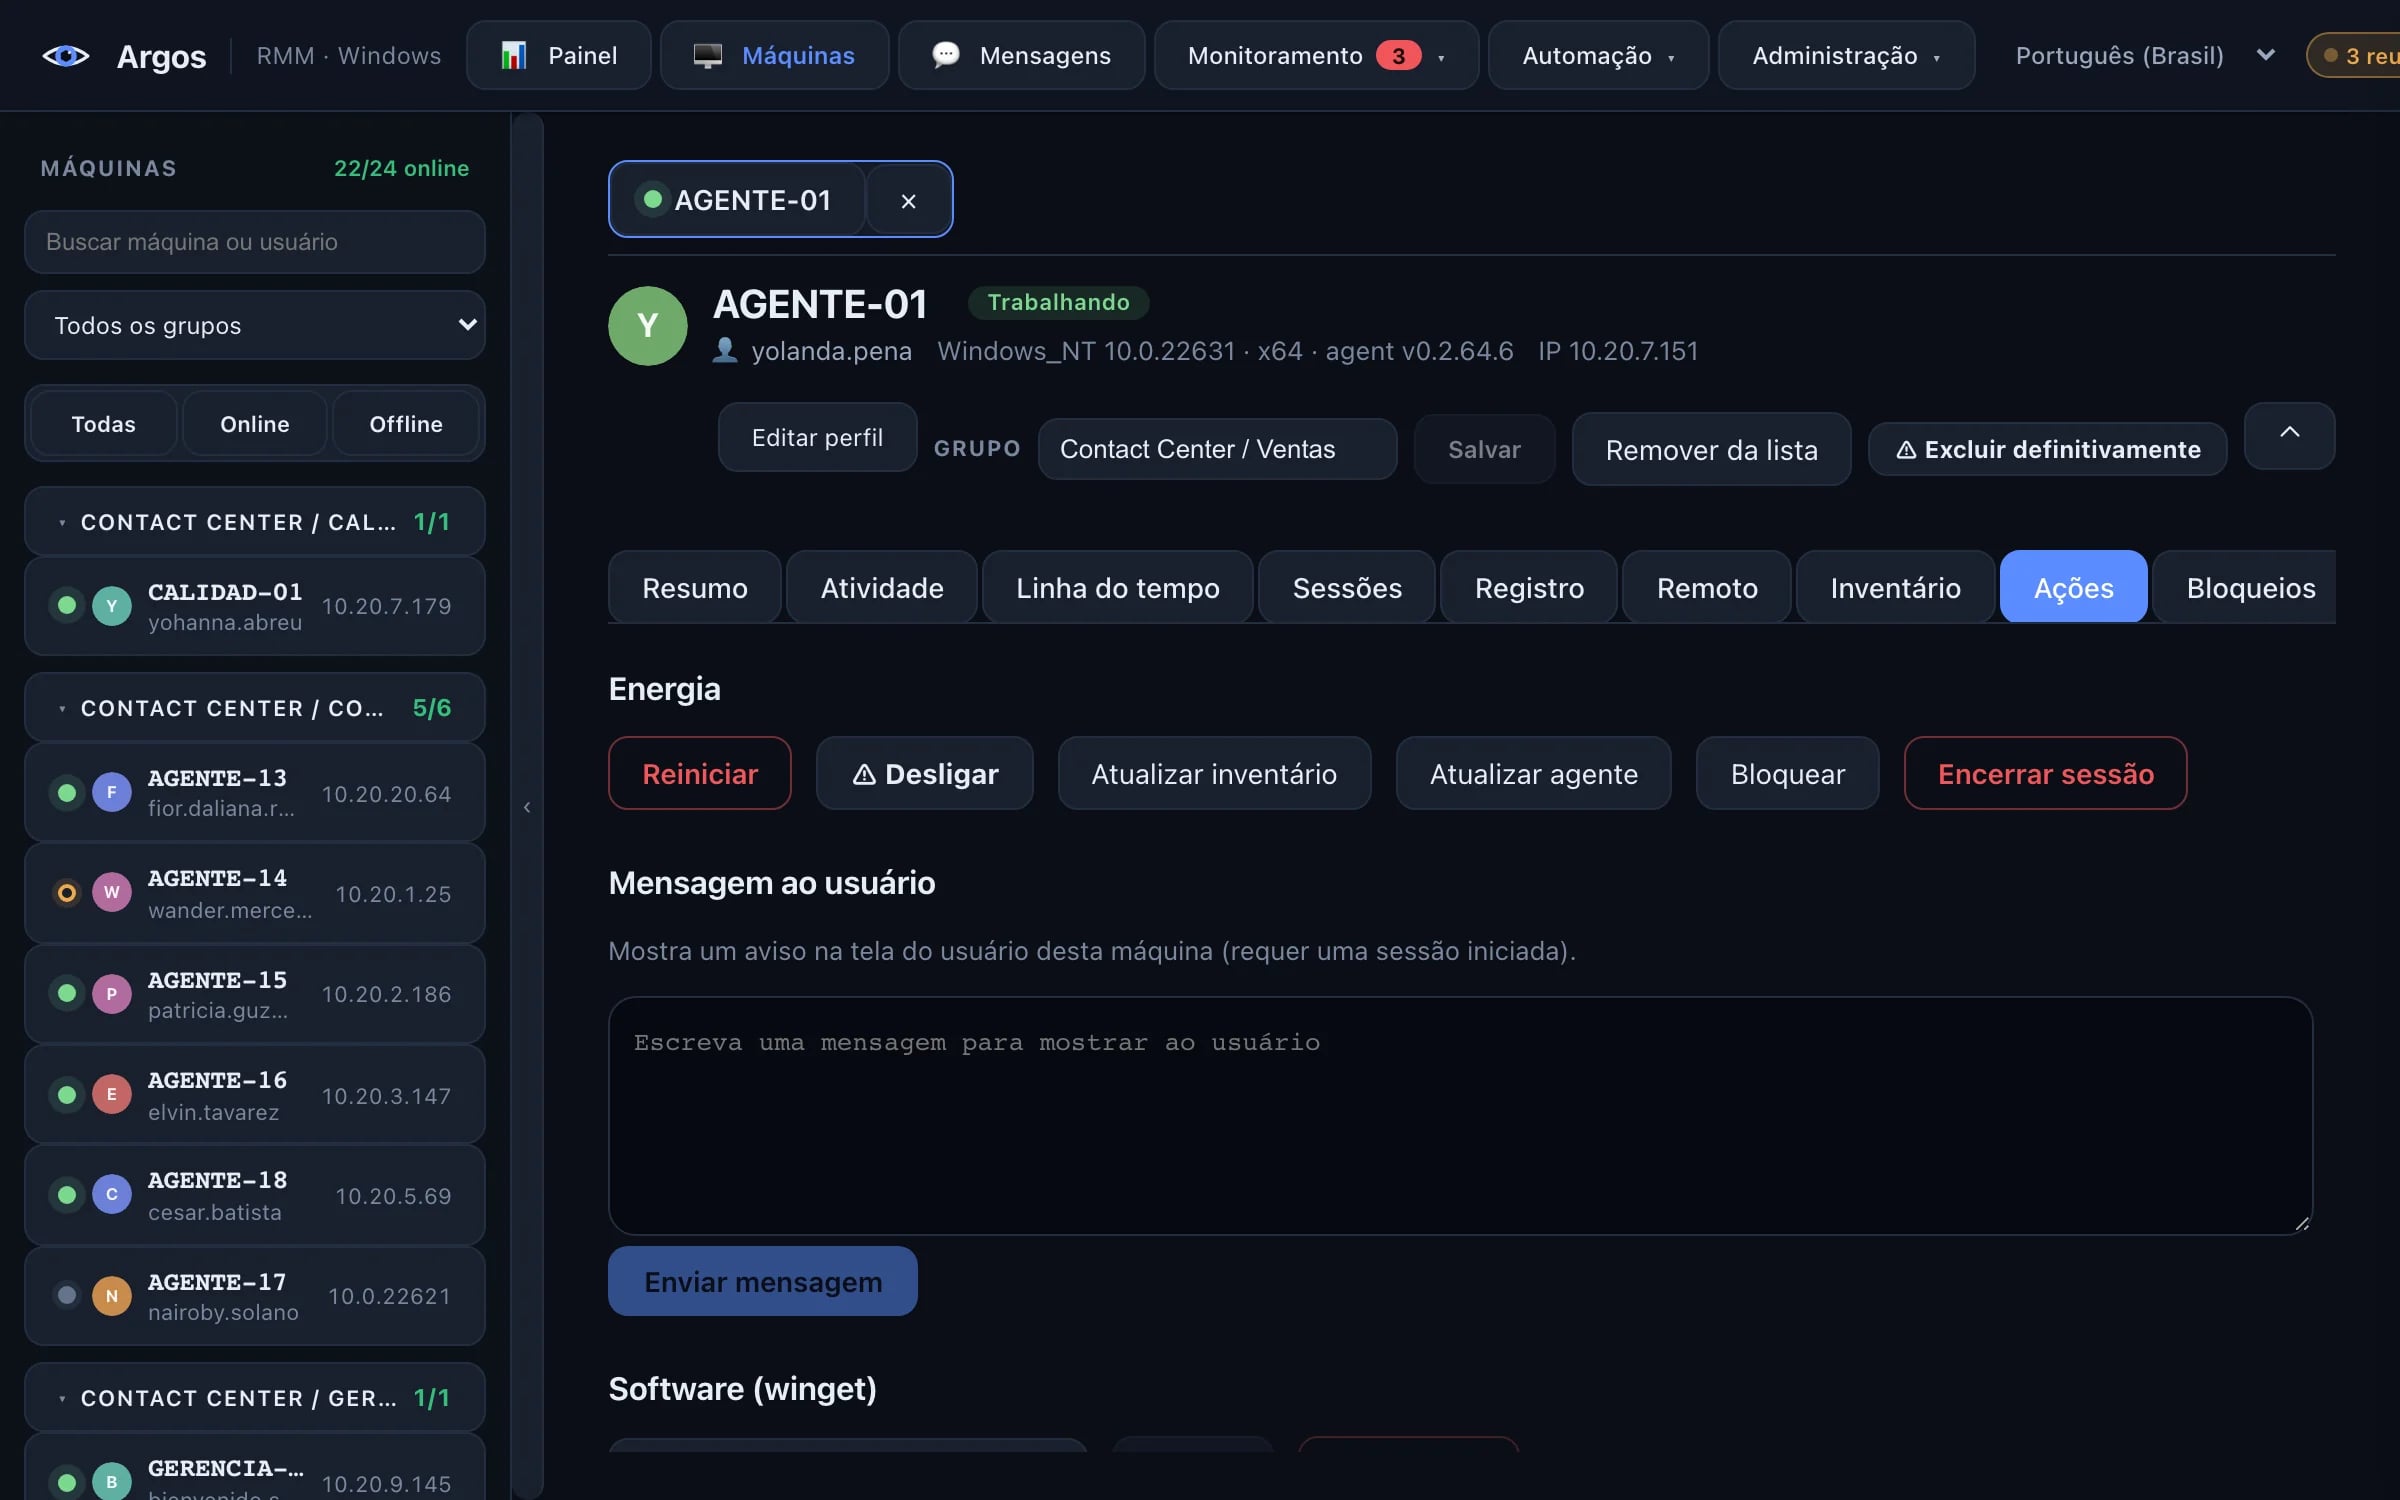Click the green status dot in AGENTE-01 tab
Image resolution: width=2400 pixels, height=1500 pixels.
coord(653,199)
